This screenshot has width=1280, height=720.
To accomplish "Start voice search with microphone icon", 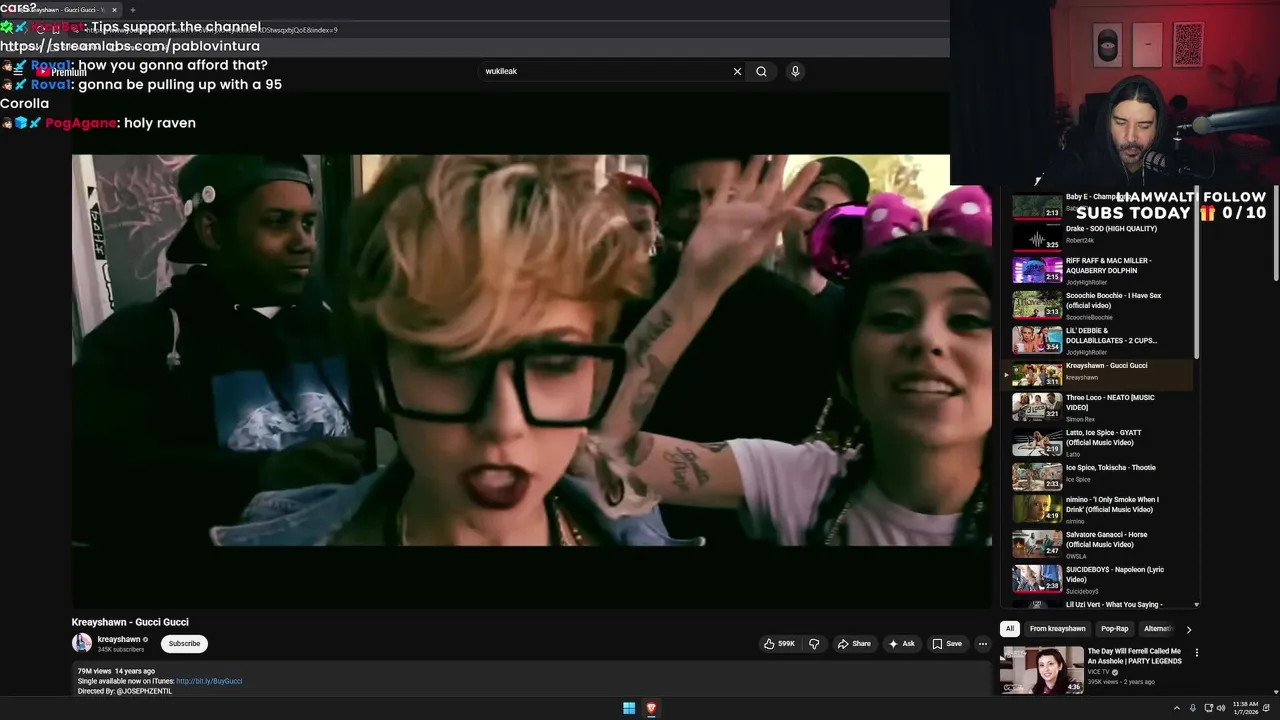I will click(x=795, y=71).
